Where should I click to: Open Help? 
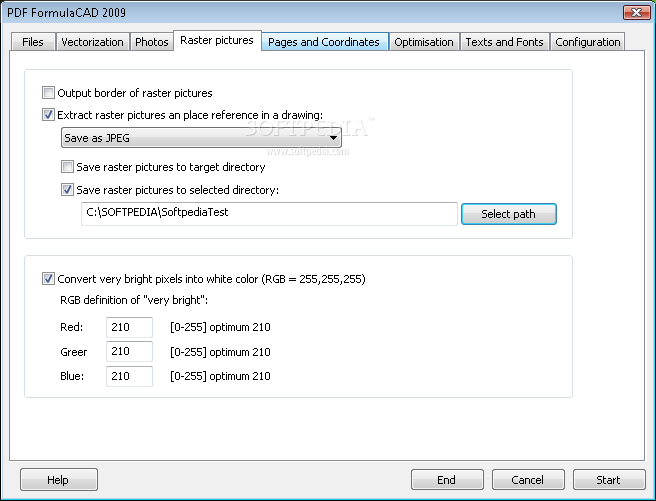59,480
